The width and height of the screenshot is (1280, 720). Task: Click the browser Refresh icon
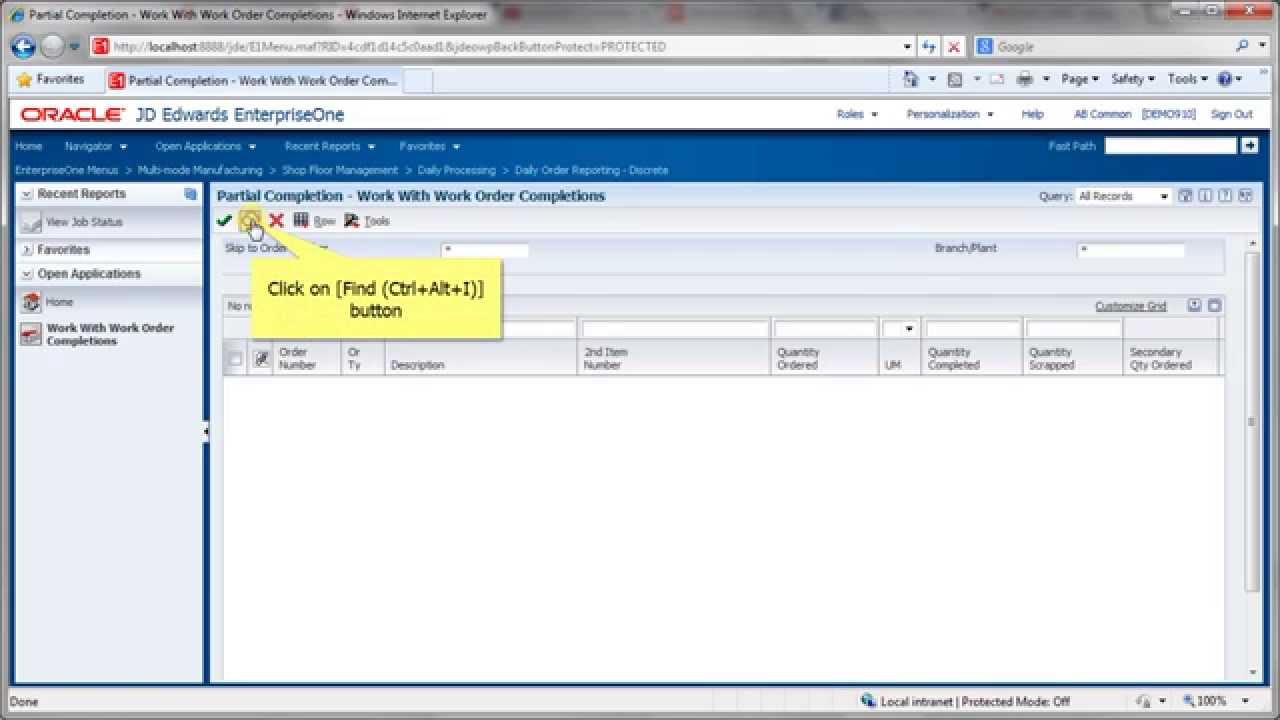pyautogui.click(x=930, y=47)
